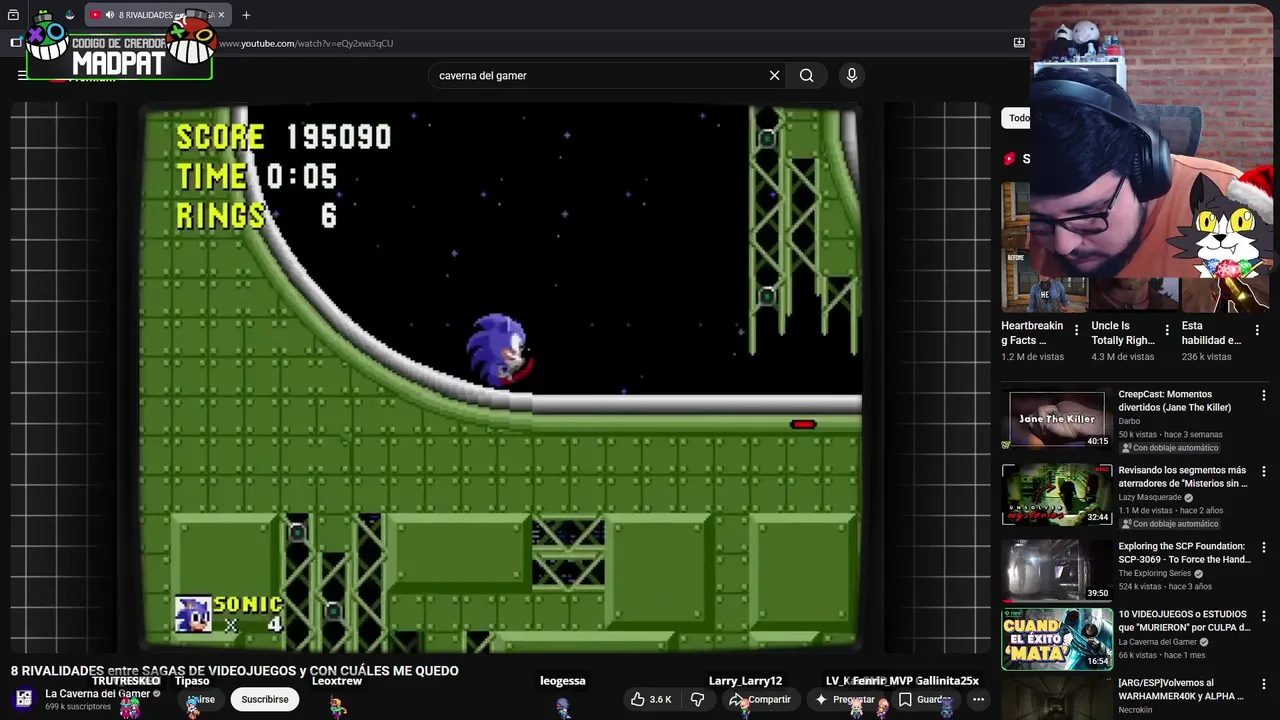Open the Heartbreaking Facts short
Image resolution: width=1280 pixels, height=720 pixels.
(1034, 333)
